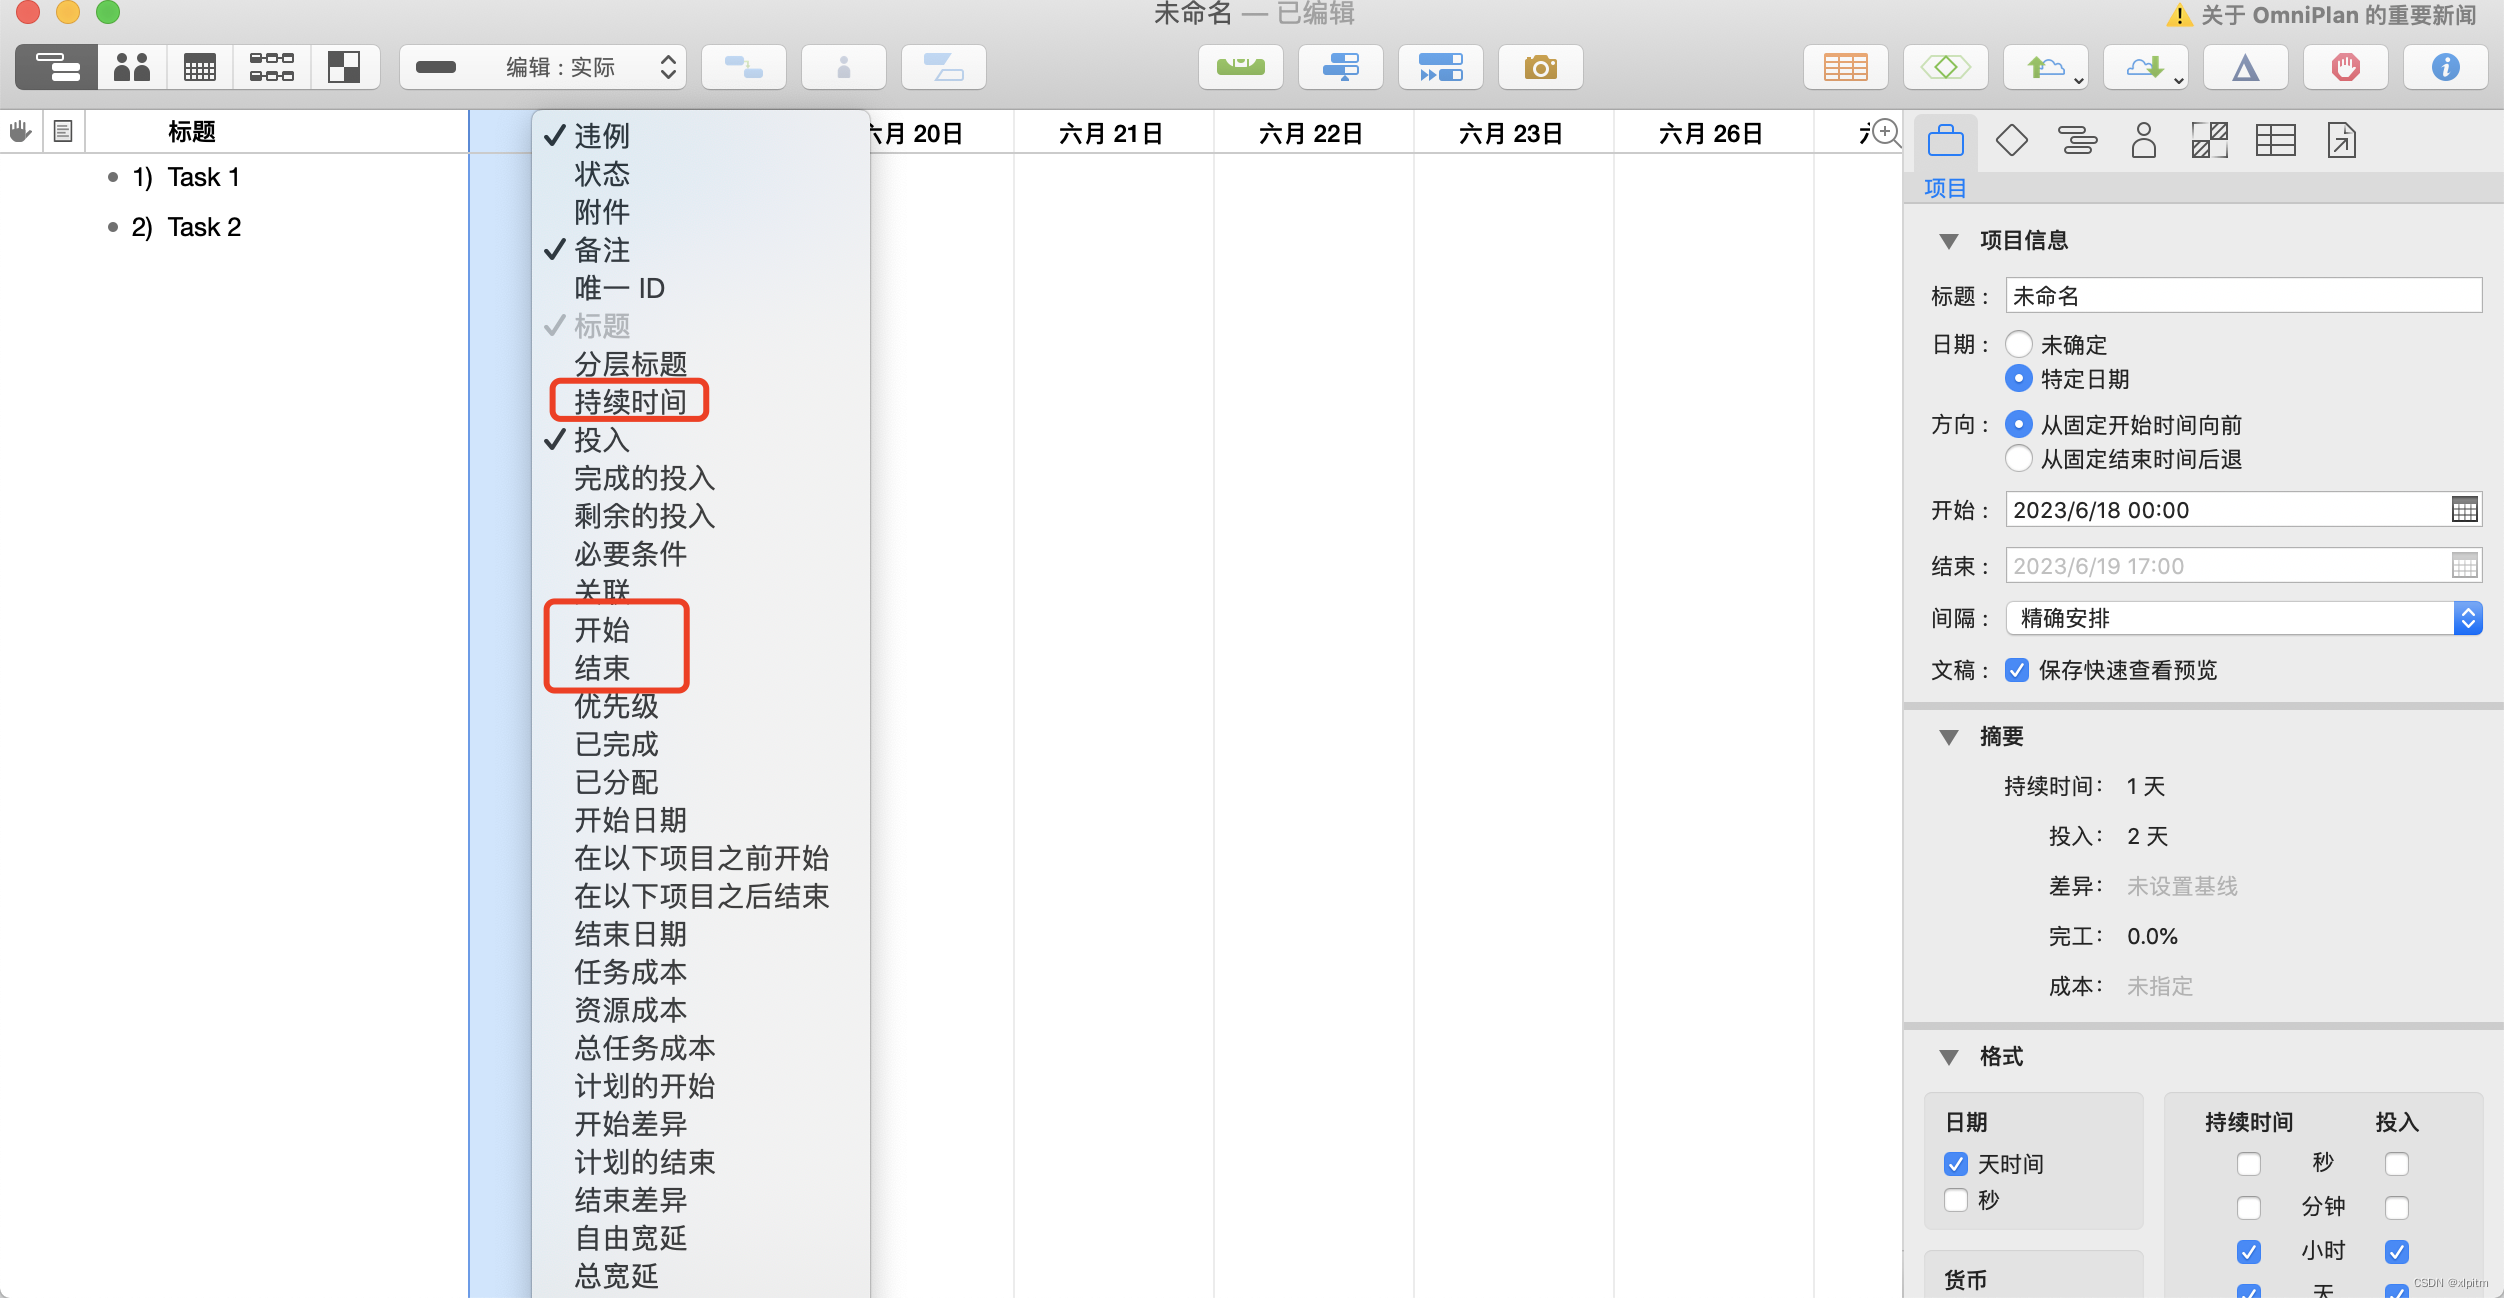The height and width of the screenshot is (1298, 2504).
Task: Select the Network view icon
Action: [272, 67]
